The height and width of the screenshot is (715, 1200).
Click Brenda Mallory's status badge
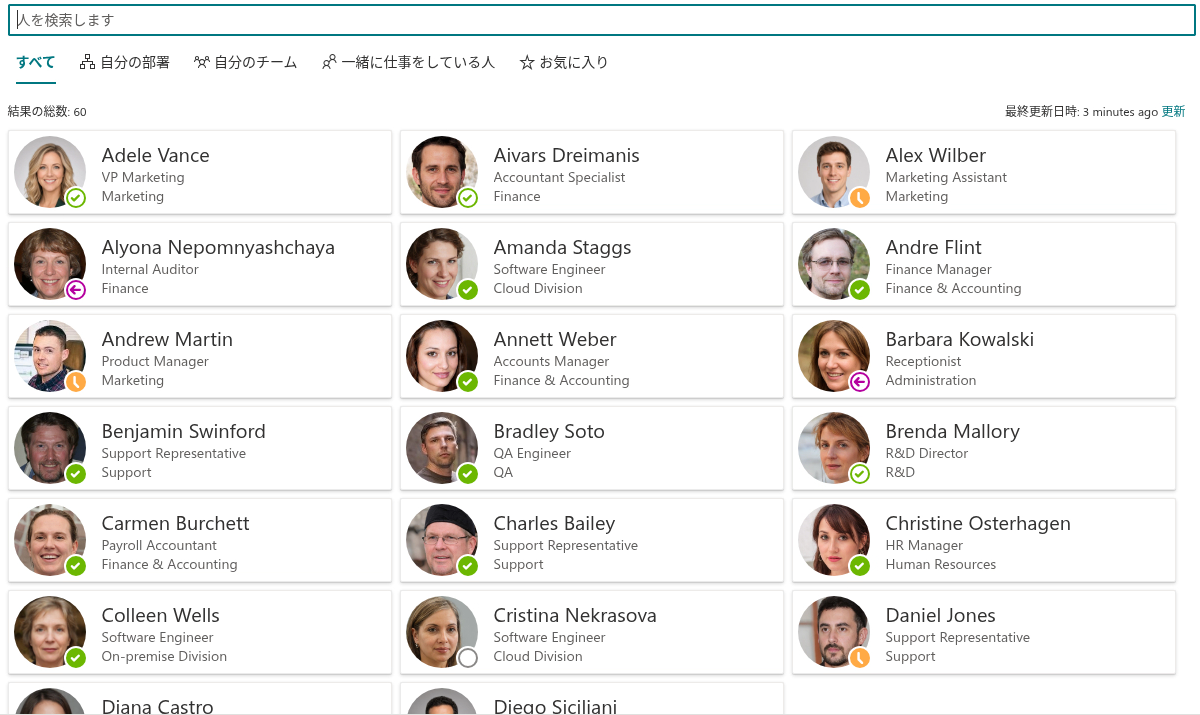(x=860, y=474)
